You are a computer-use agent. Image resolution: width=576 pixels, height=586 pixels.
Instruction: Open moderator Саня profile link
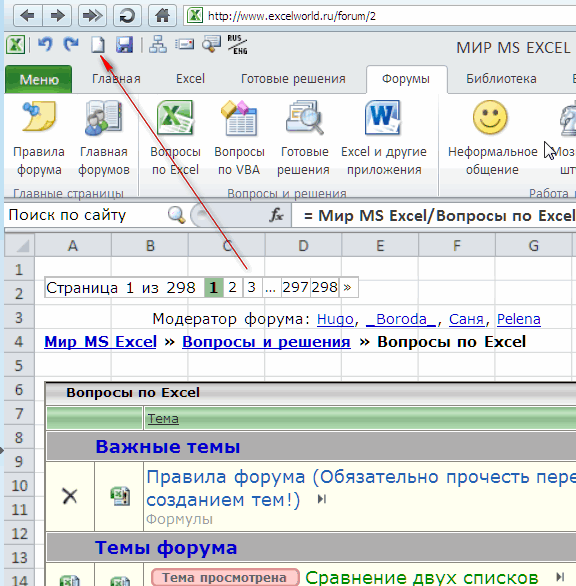[466, 319]
